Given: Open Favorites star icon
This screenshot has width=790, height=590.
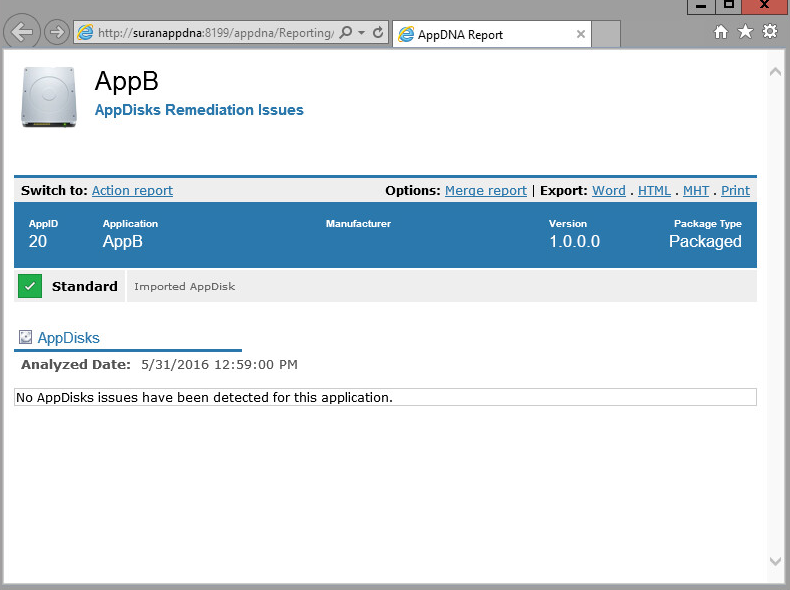Looking at the screenshot, I should click(x=745, y=31).
